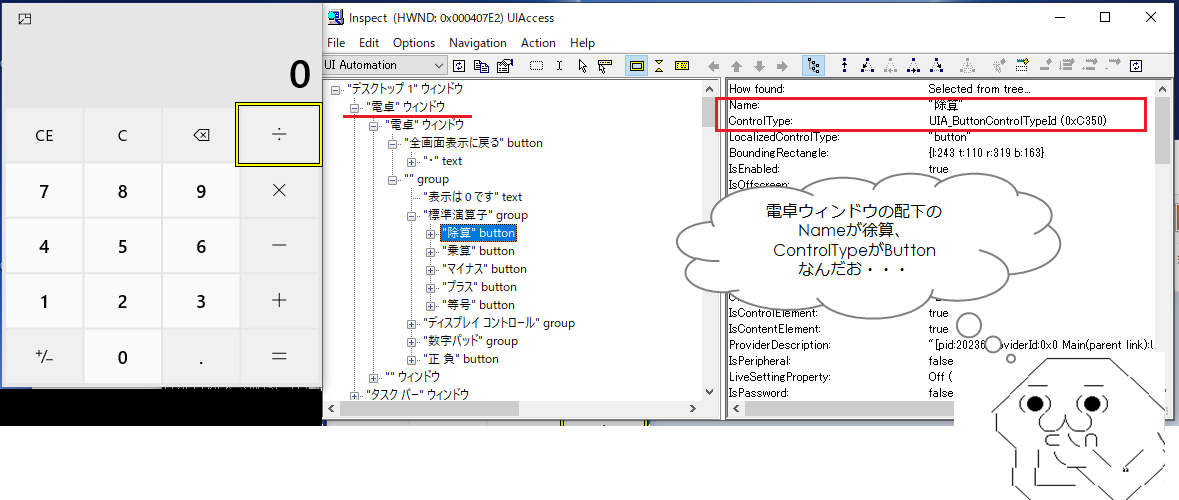Image resolution: width=1179 pixels, height=500 pixels.
Task: Select the "等号" button tree item
Action: tap(477, 305)
